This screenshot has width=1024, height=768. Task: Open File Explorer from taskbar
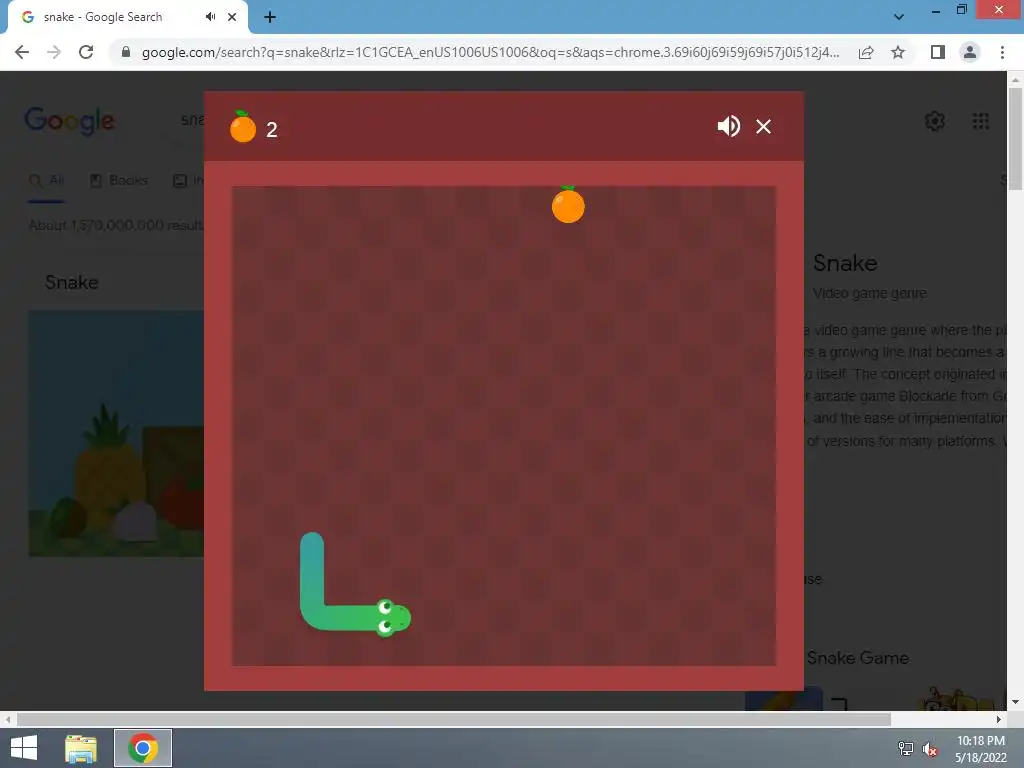[x=81, y=748]
